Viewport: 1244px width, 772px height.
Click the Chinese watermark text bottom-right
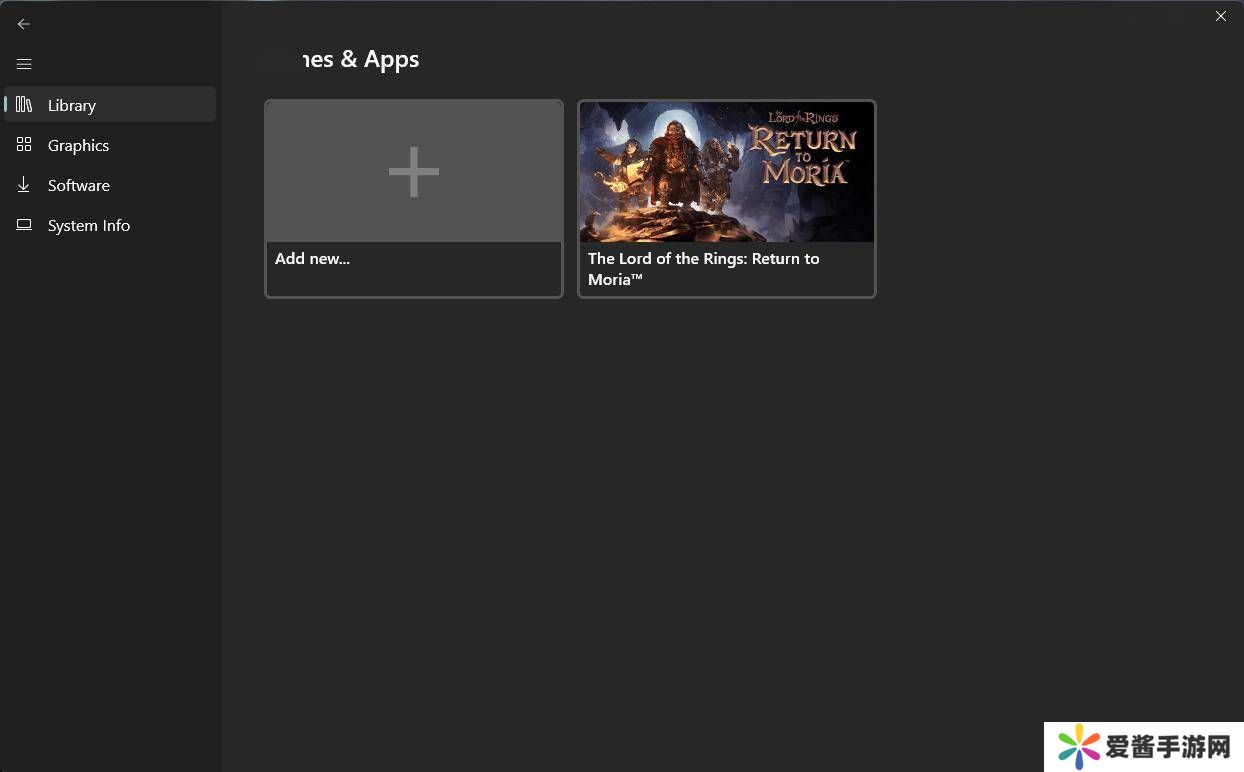pos(1167,747)
